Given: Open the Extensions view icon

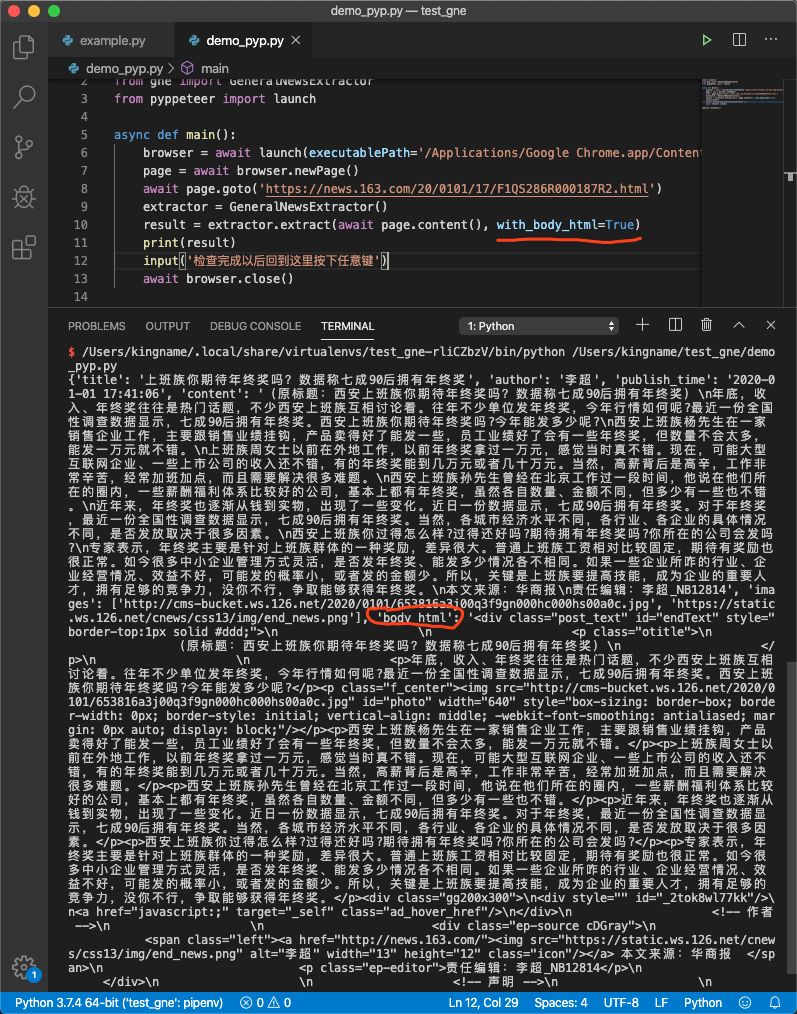Looking at the screenshot, I should 24,248.
